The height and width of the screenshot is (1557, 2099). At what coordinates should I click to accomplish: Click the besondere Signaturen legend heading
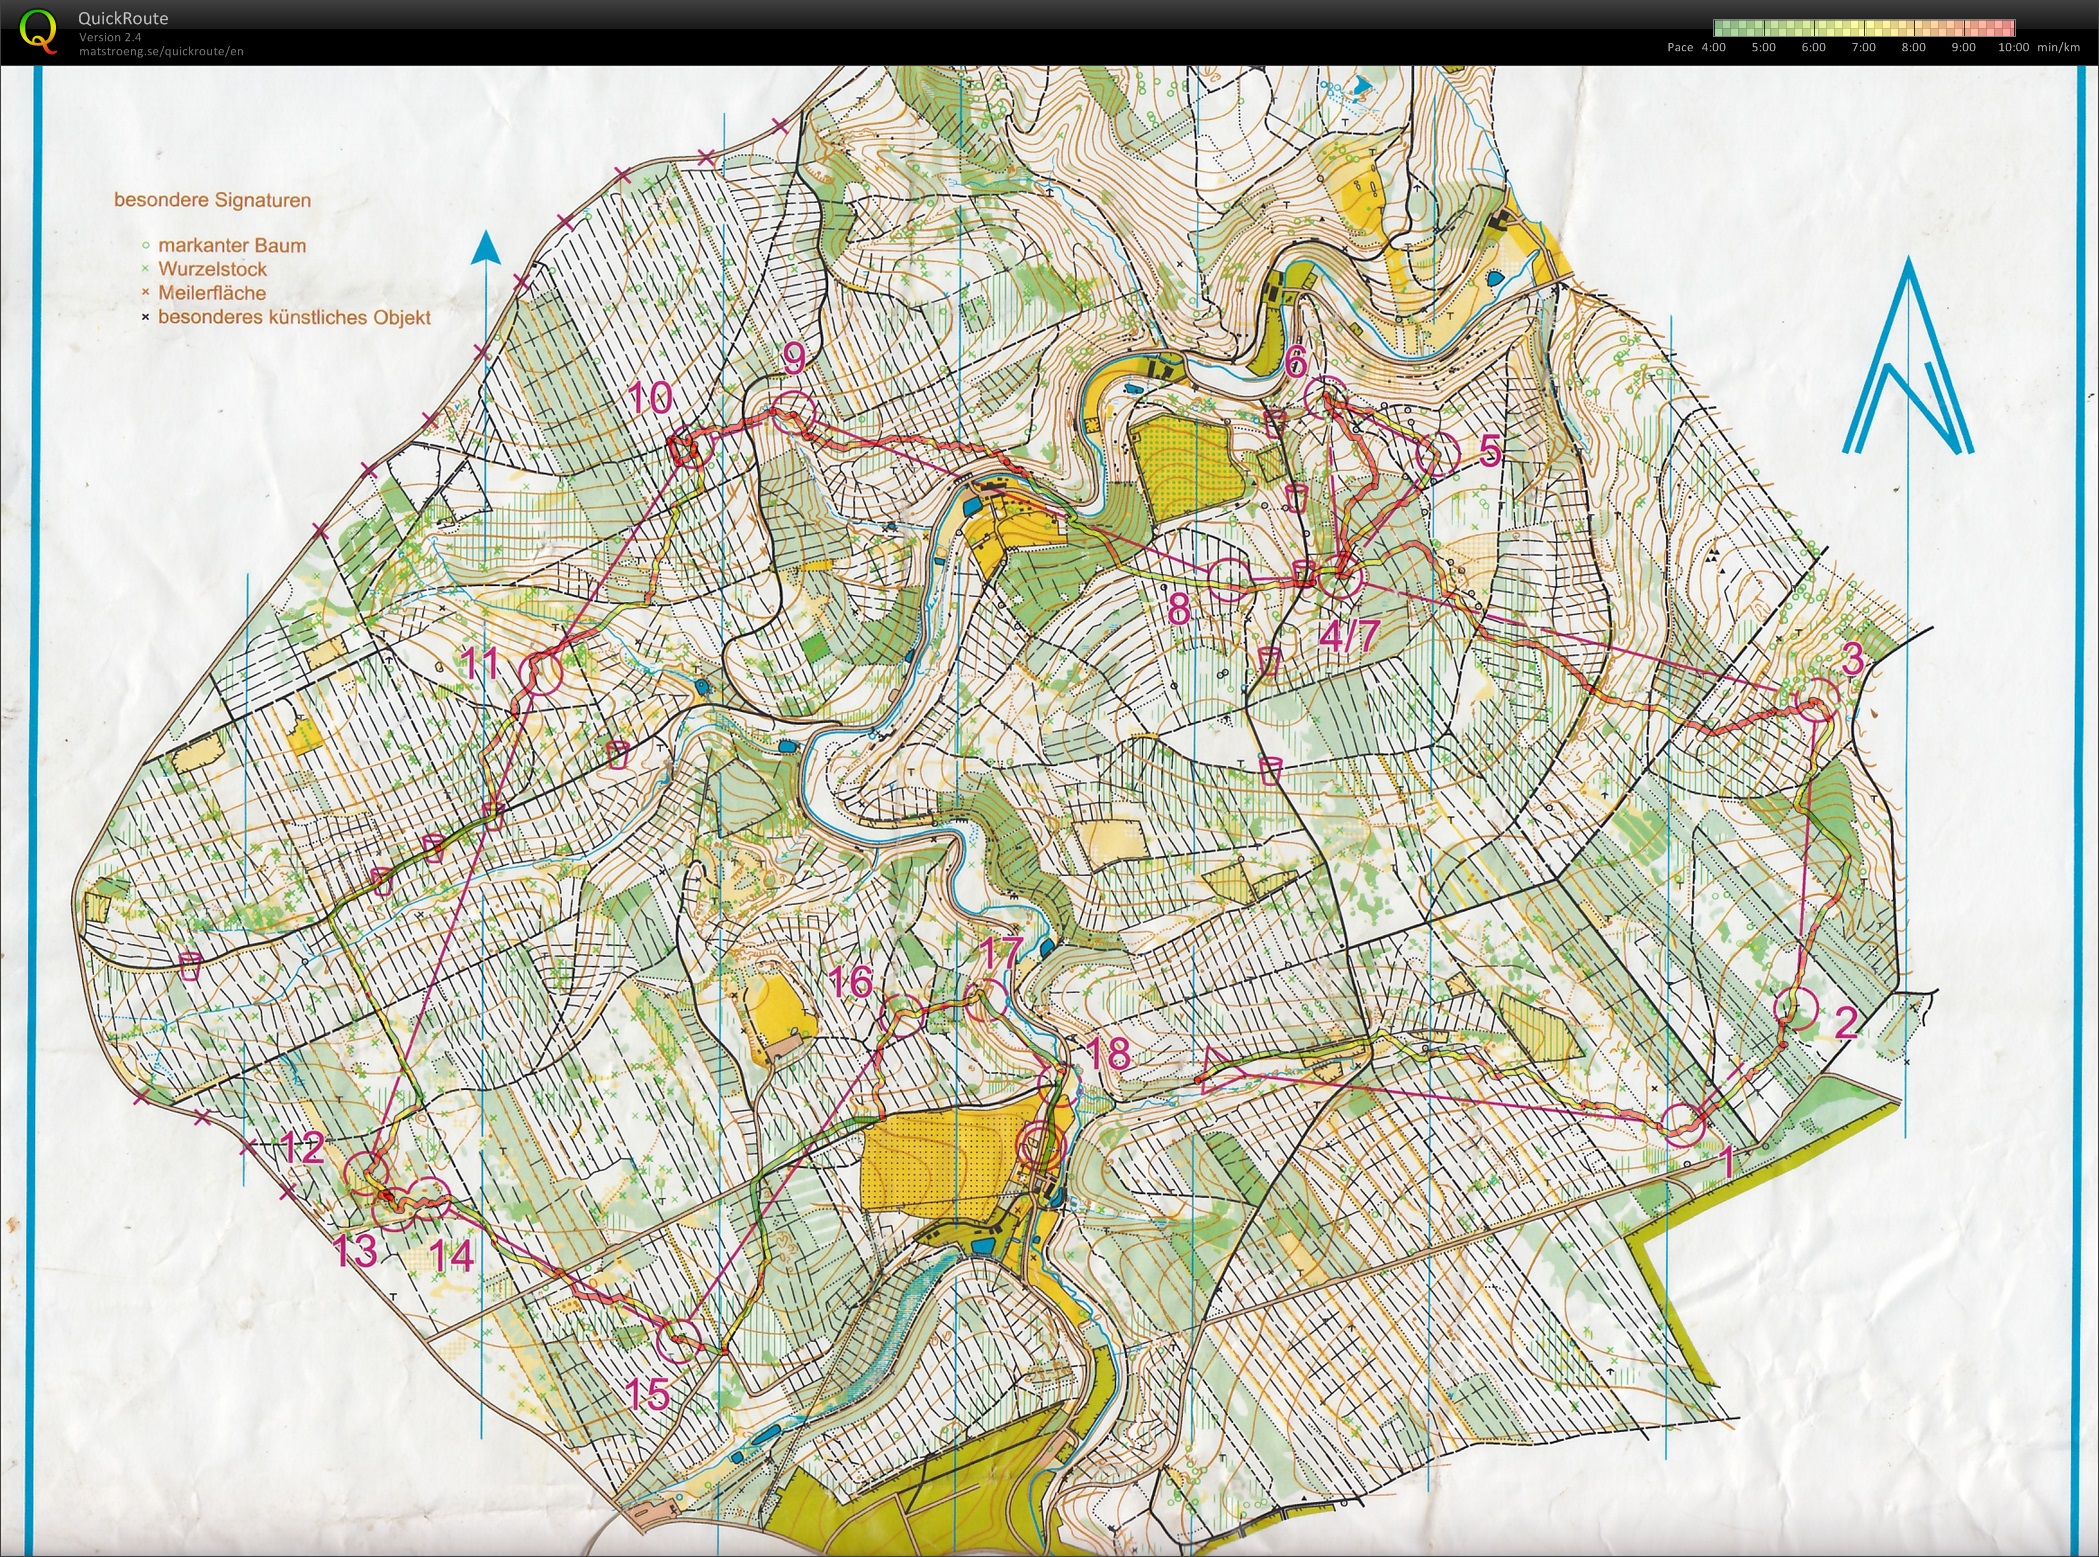212,200
